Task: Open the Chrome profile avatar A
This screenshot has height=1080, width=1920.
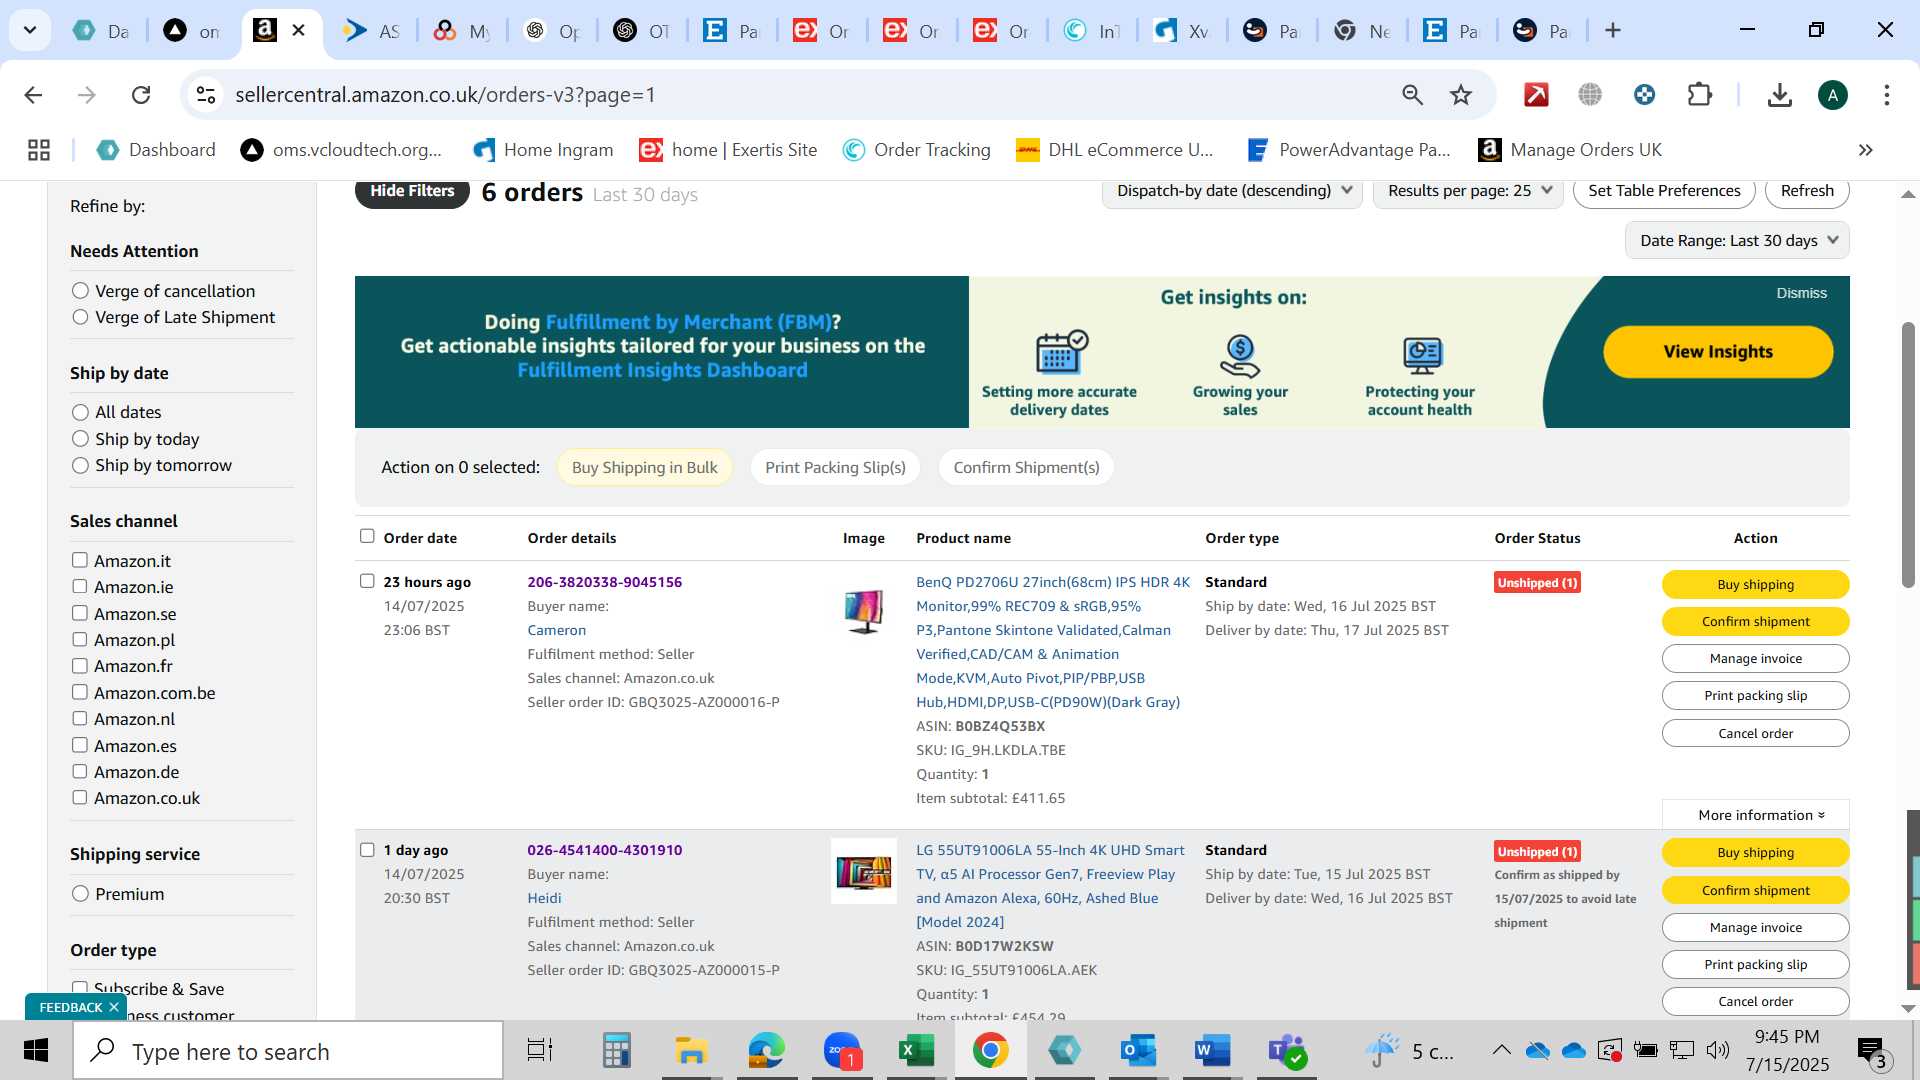Action: [1832, 95]
